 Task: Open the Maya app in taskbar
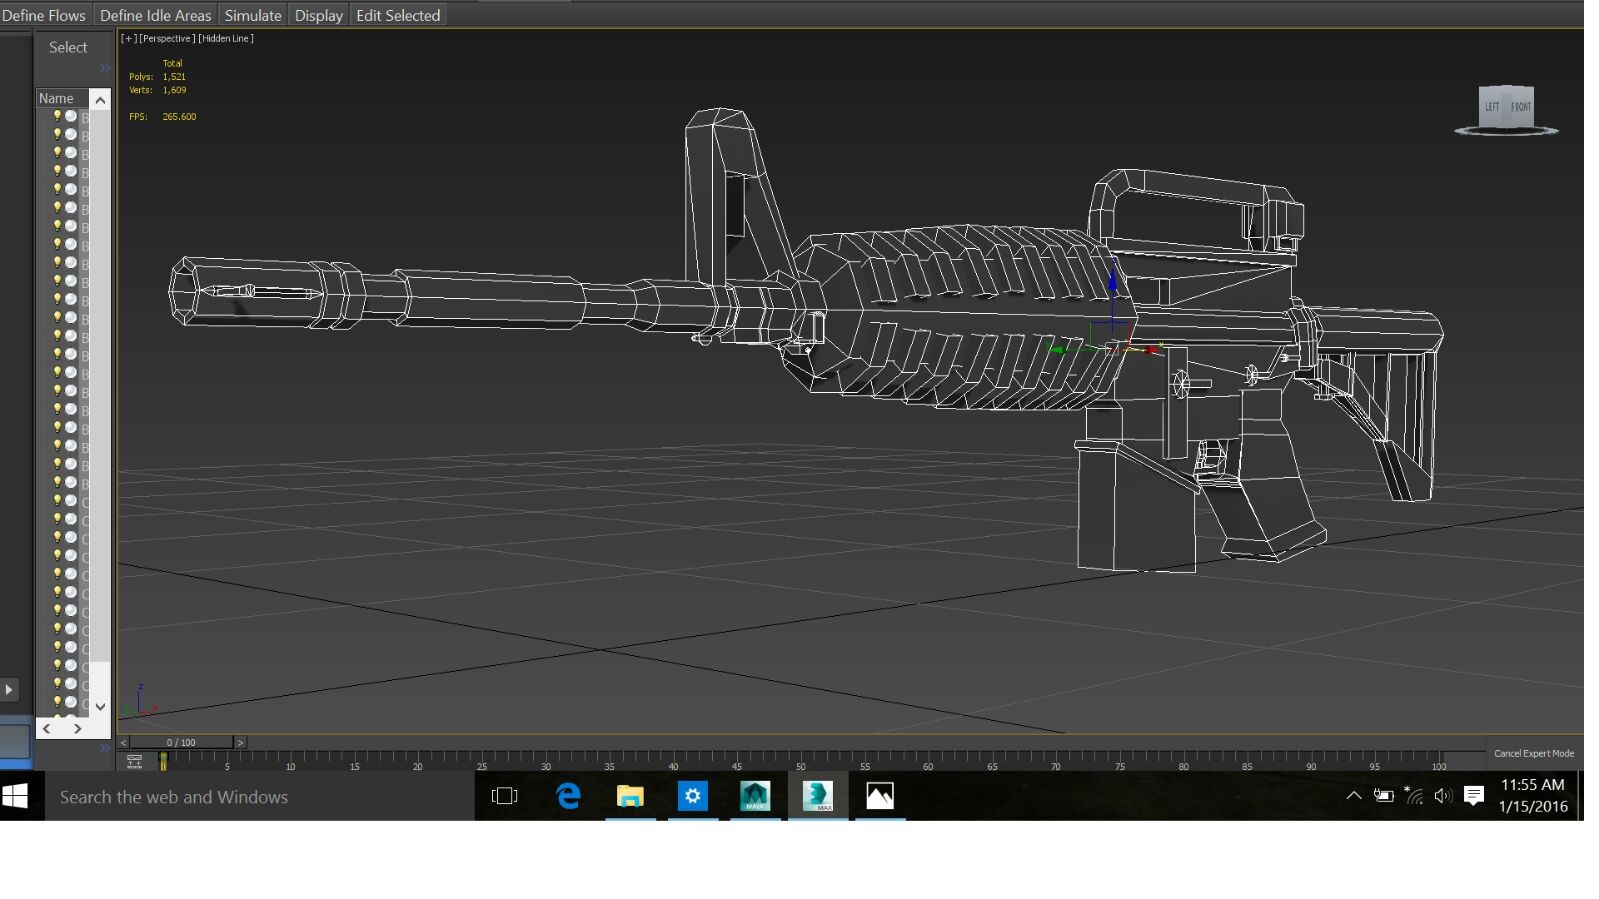[755, 796]
